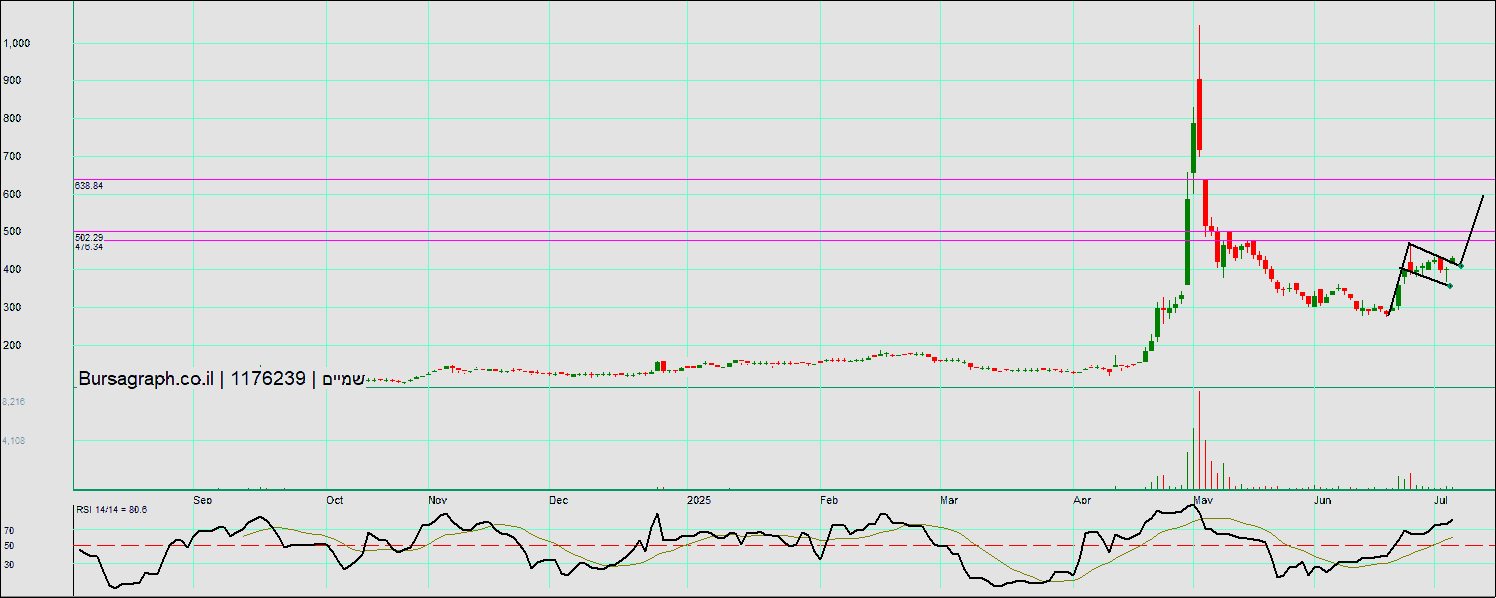Click the black projected upward arrow line

coord(1472,229)
